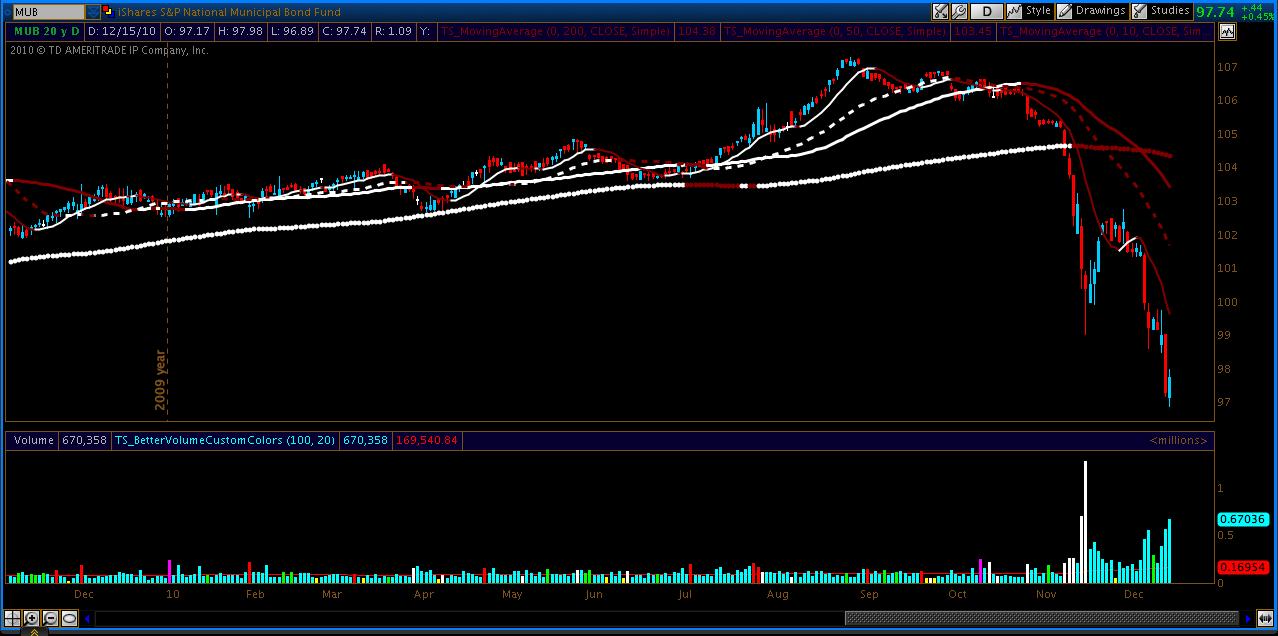This screenshot has height=636, width=1278.
Task: Click the zoom in magnifier icon
Action: 32,618
